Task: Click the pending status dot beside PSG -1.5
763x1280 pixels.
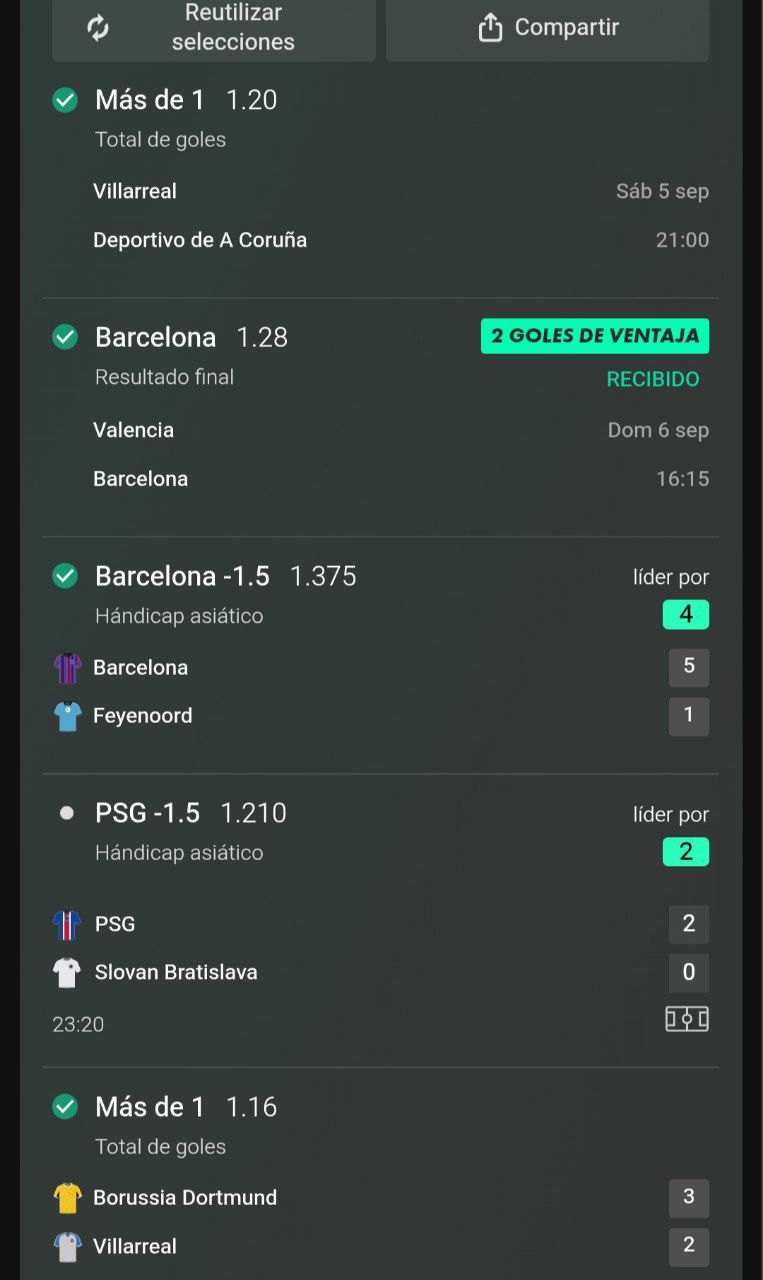Action: (x=67, y=813)
